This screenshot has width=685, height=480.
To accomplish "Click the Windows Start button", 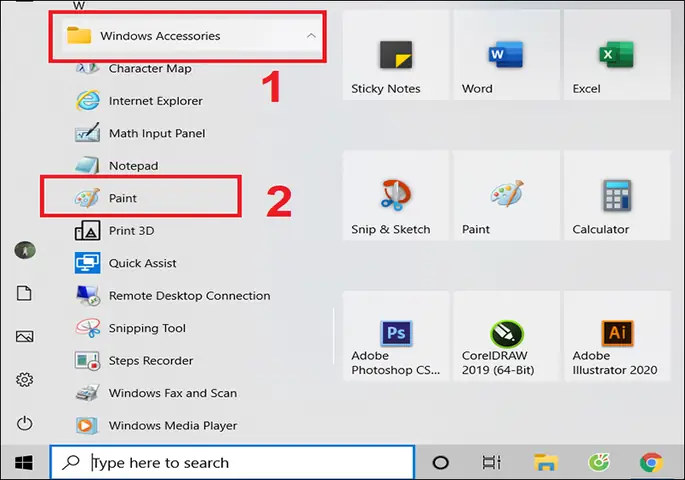I will coord(24,462).
